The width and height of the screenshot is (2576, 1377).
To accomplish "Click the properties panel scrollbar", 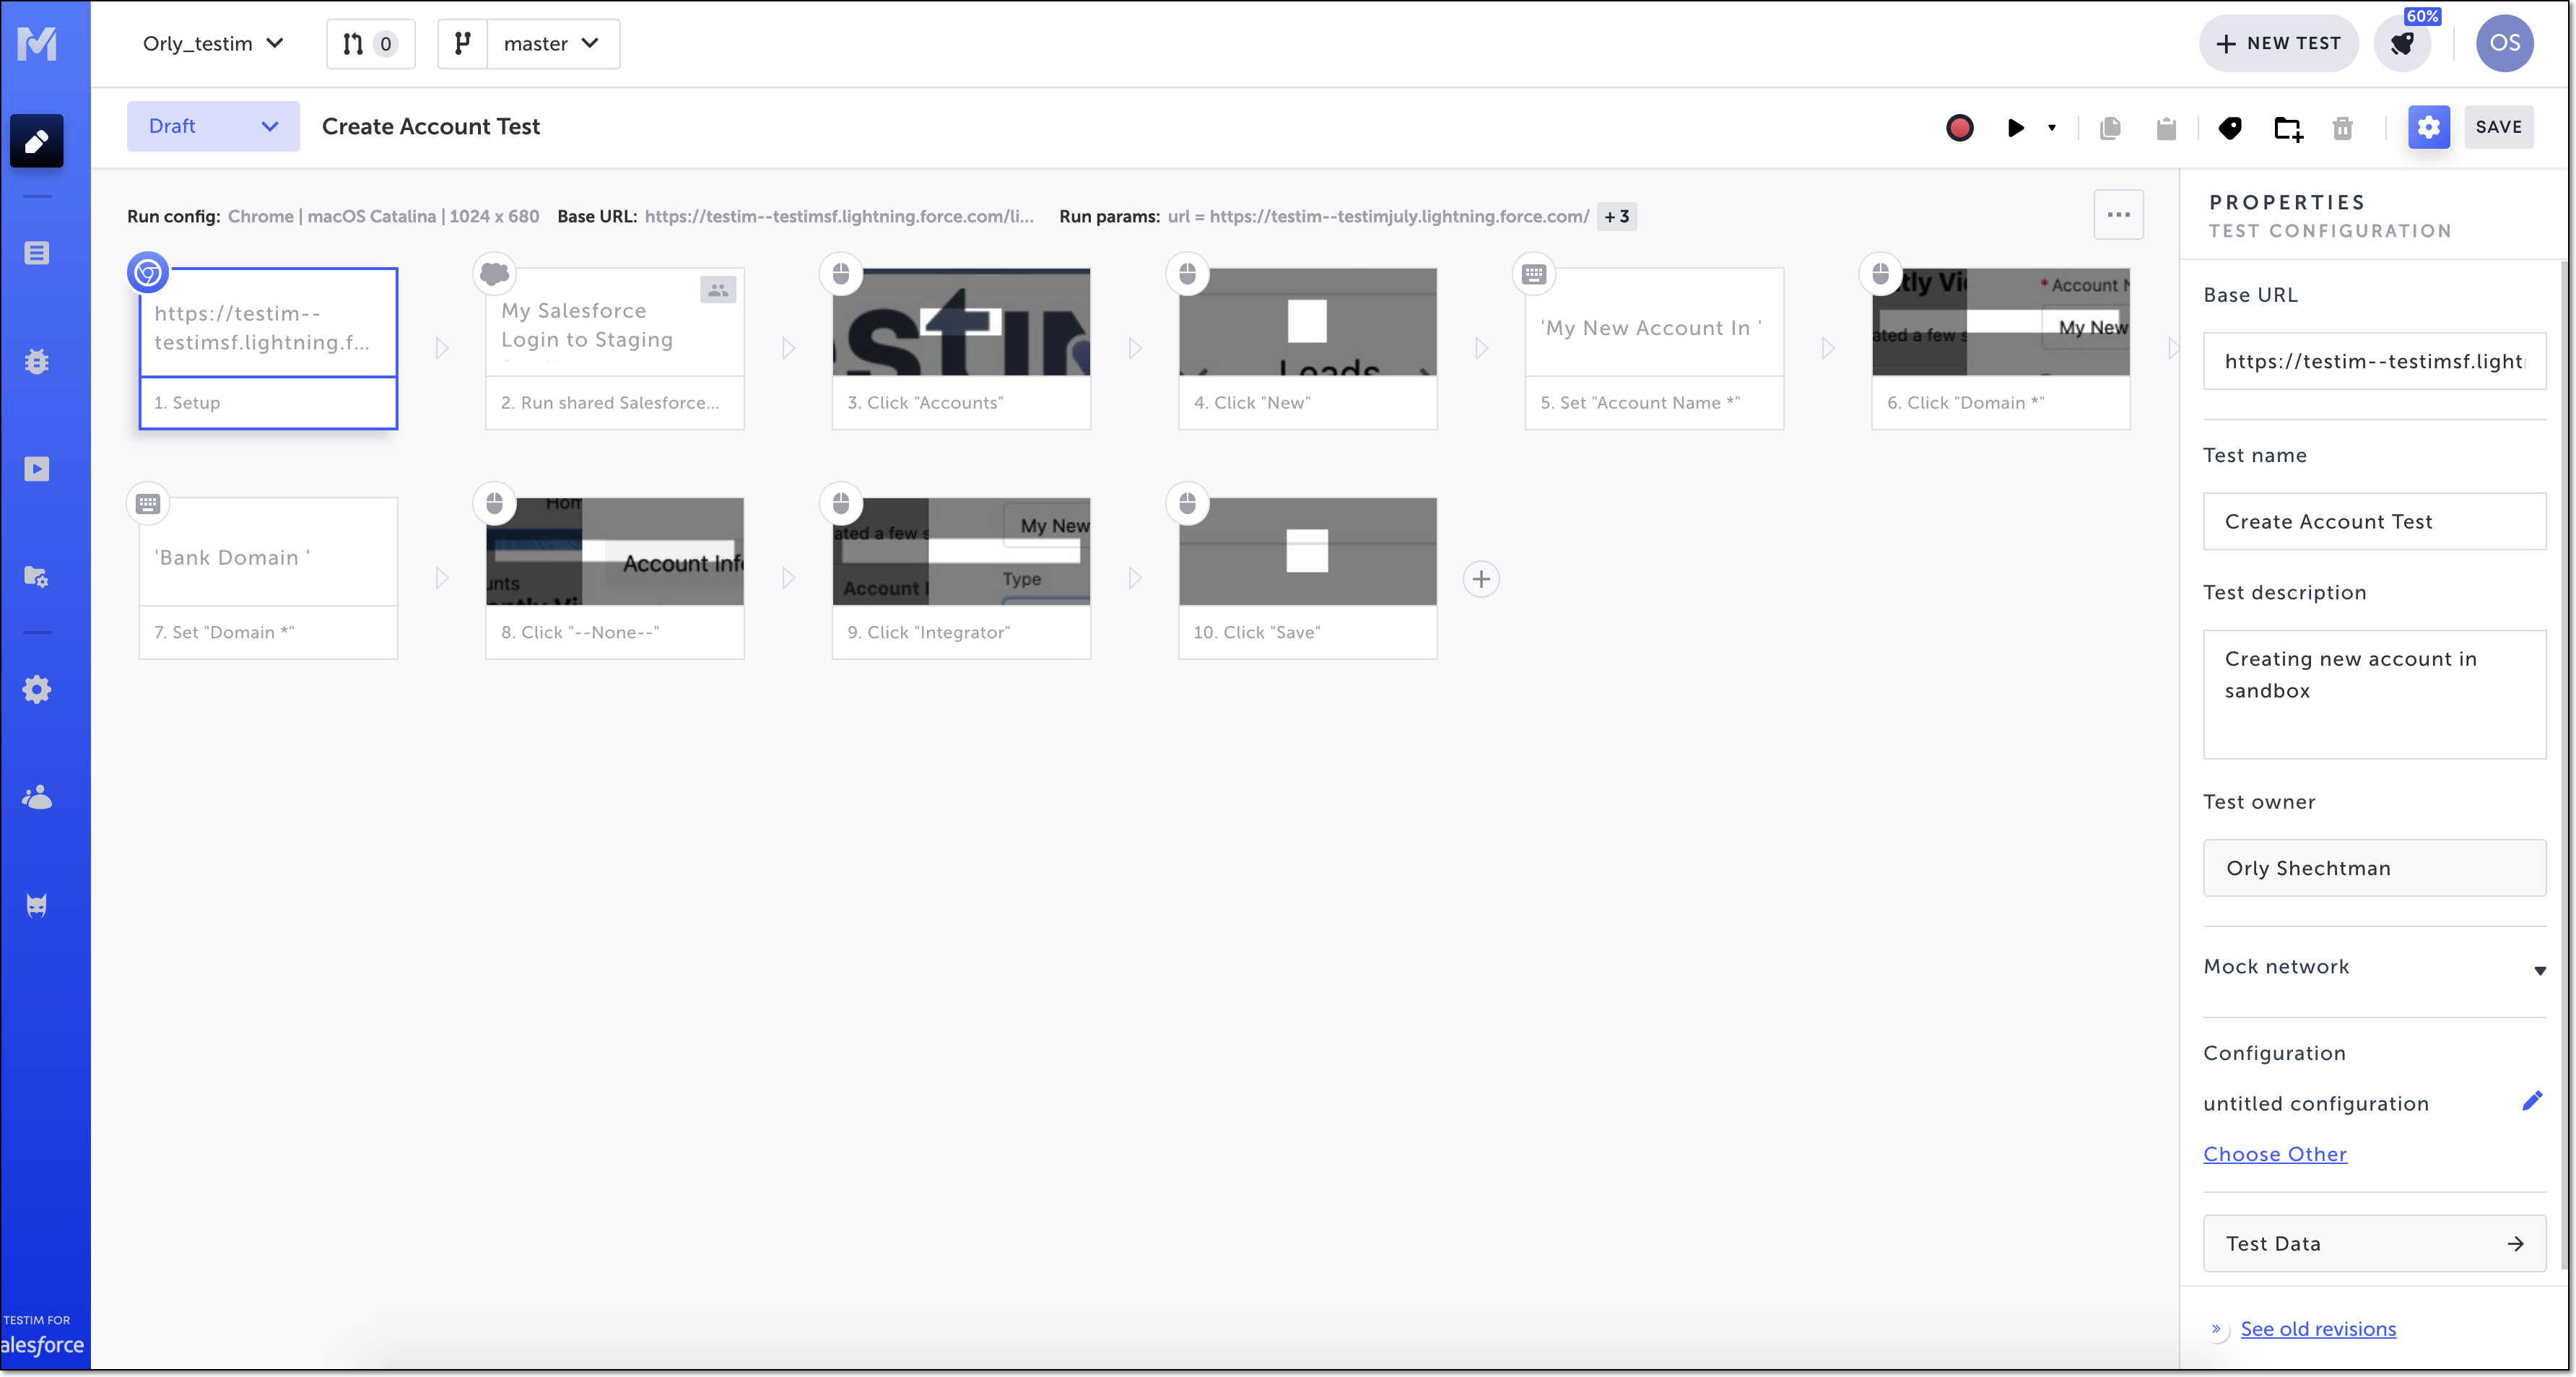I will click(x=2562, y=764).
